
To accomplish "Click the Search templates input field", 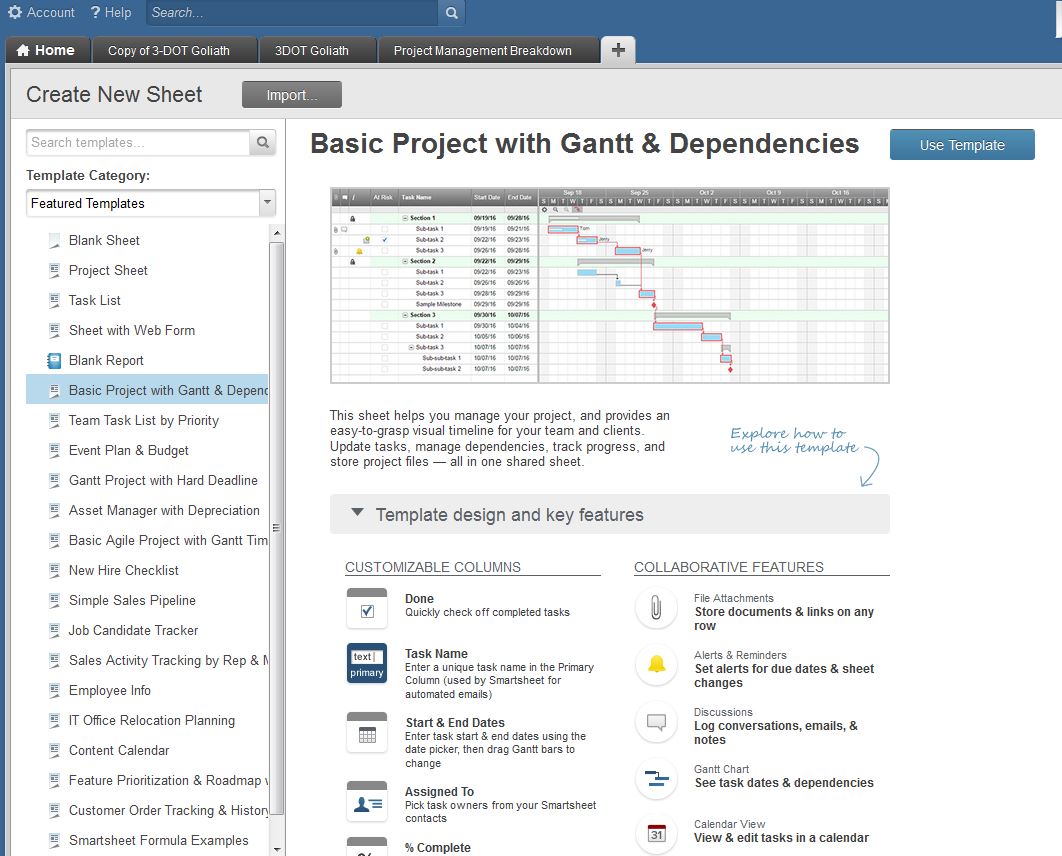I will click(138, 142).
